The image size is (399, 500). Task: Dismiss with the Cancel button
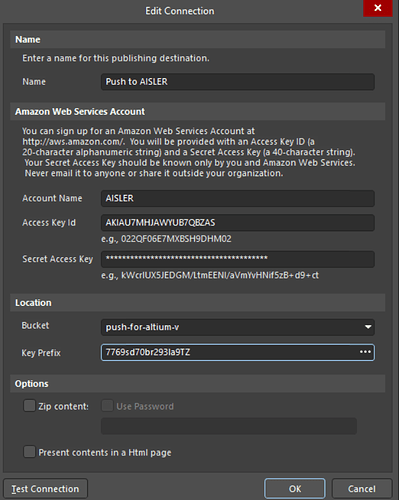pos(362,489)
